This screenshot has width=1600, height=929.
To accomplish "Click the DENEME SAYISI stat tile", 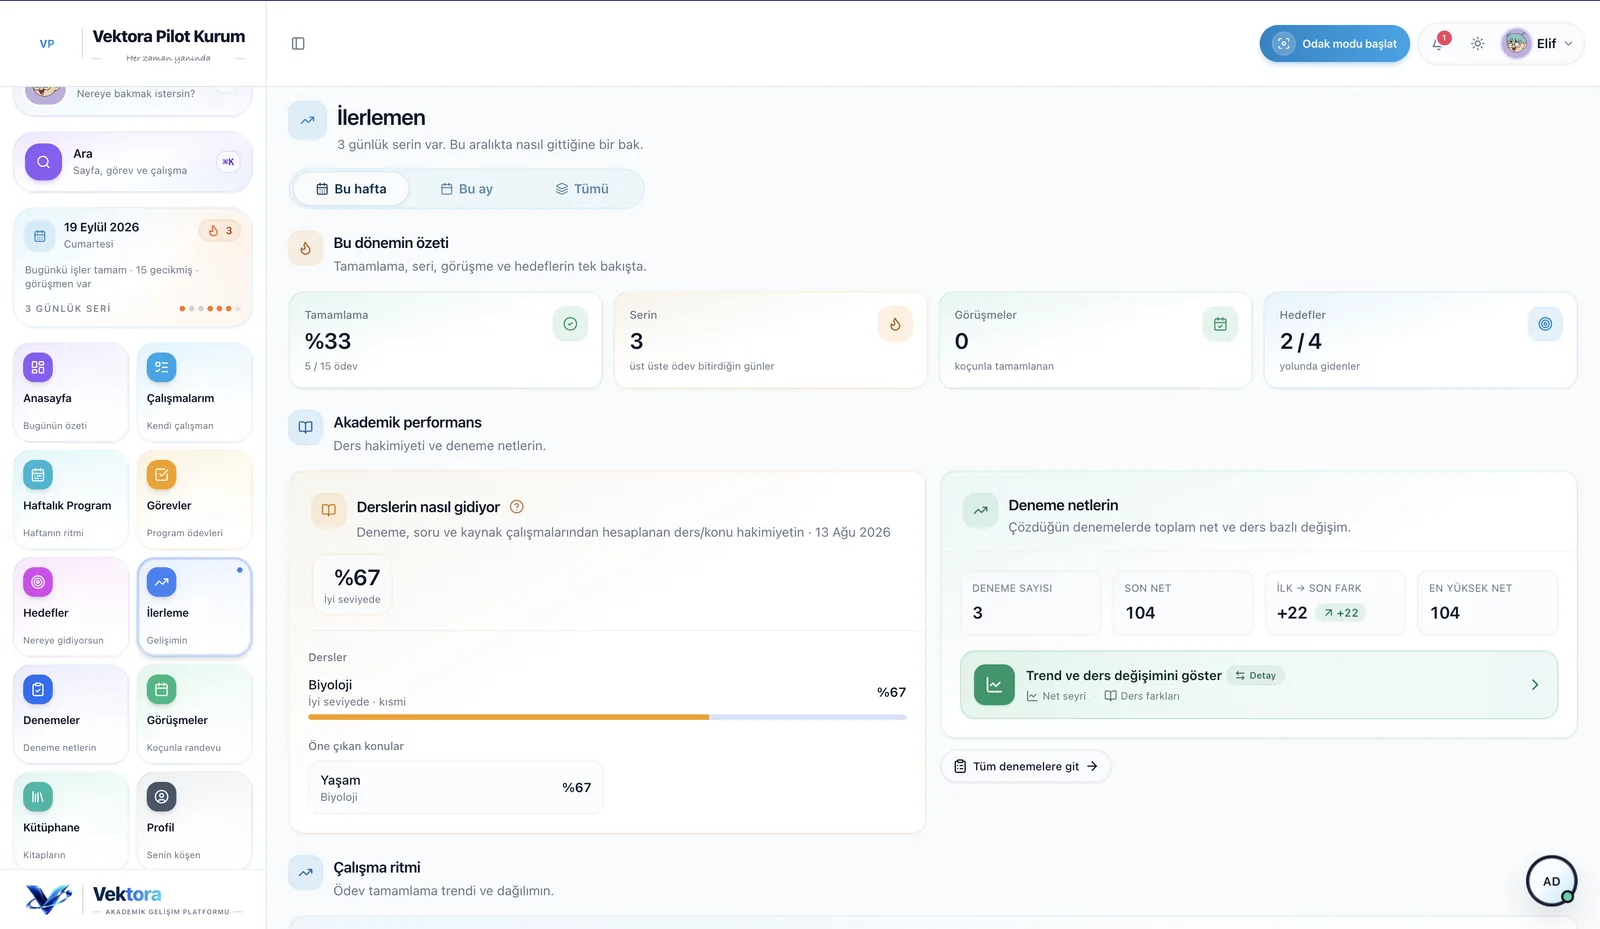I will (x=1030, y=603).
